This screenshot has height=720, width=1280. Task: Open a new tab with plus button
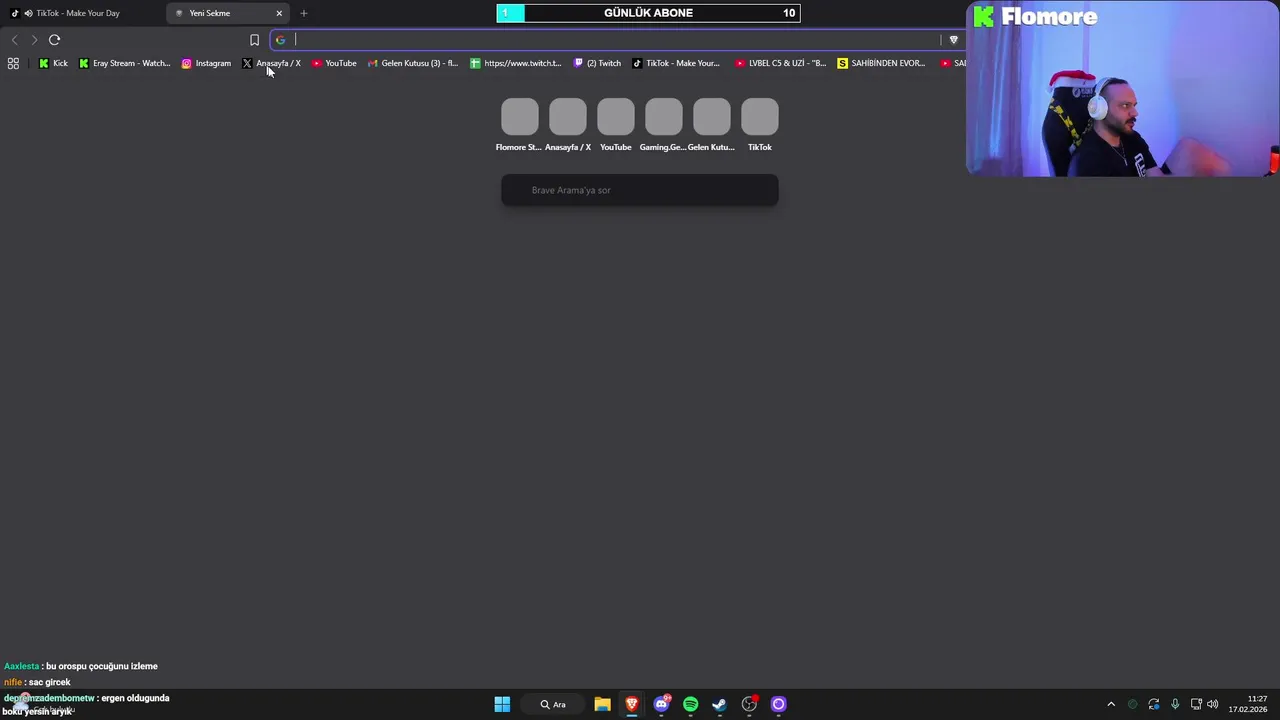304,13
